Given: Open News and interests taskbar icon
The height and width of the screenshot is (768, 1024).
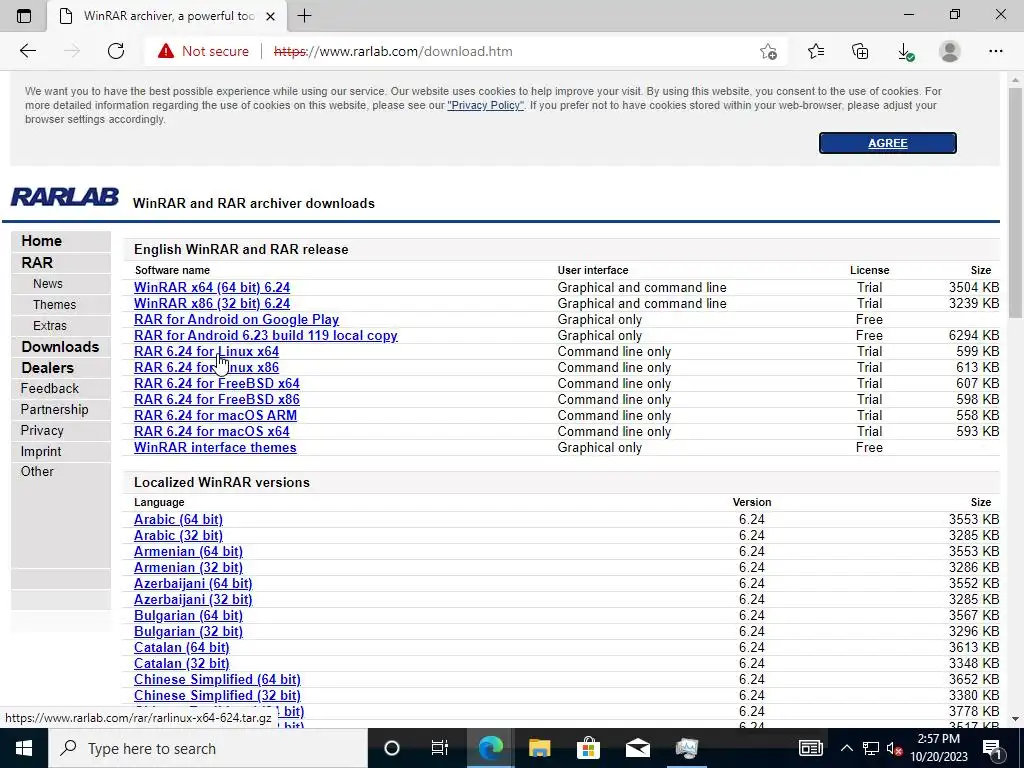Looking at the screenshot, I should tap(810, 748).
